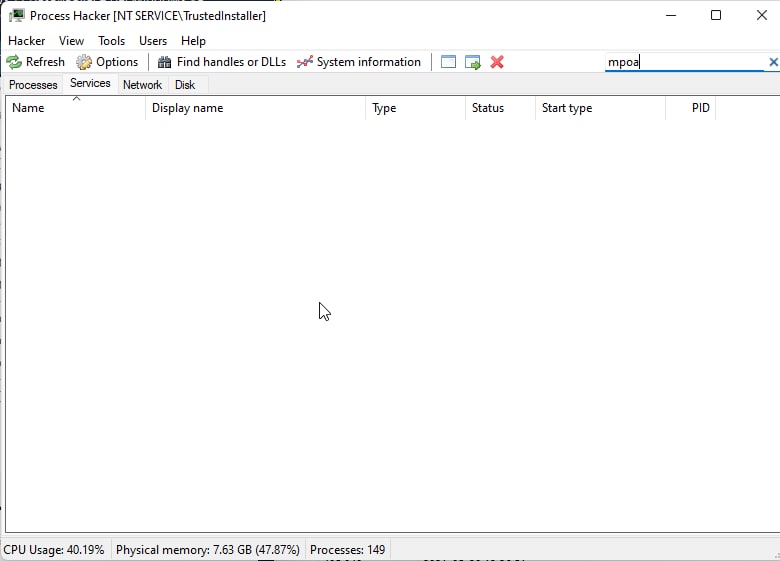
Task: Click the CPU Usage status bar entry
Action: 54,550
